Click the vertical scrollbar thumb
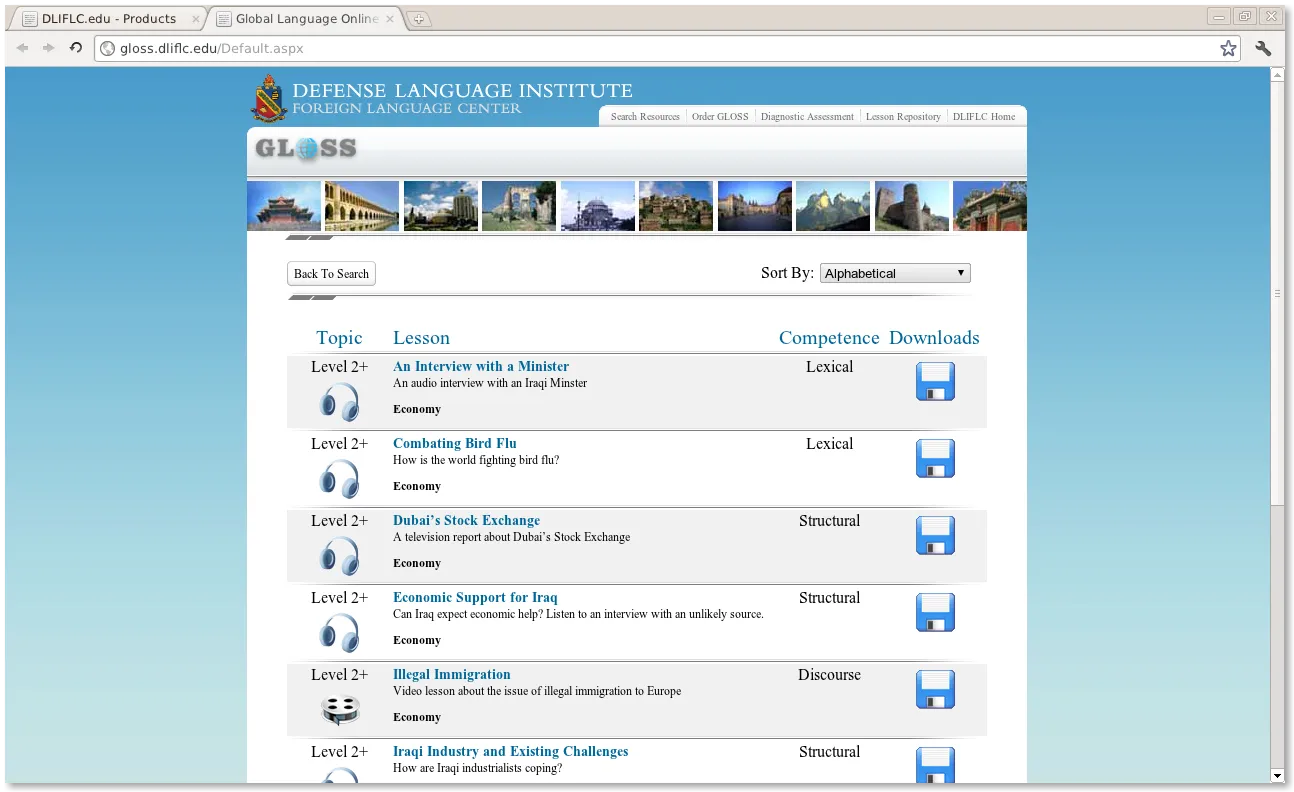The image size is (1294, 792). [1277, 293]
